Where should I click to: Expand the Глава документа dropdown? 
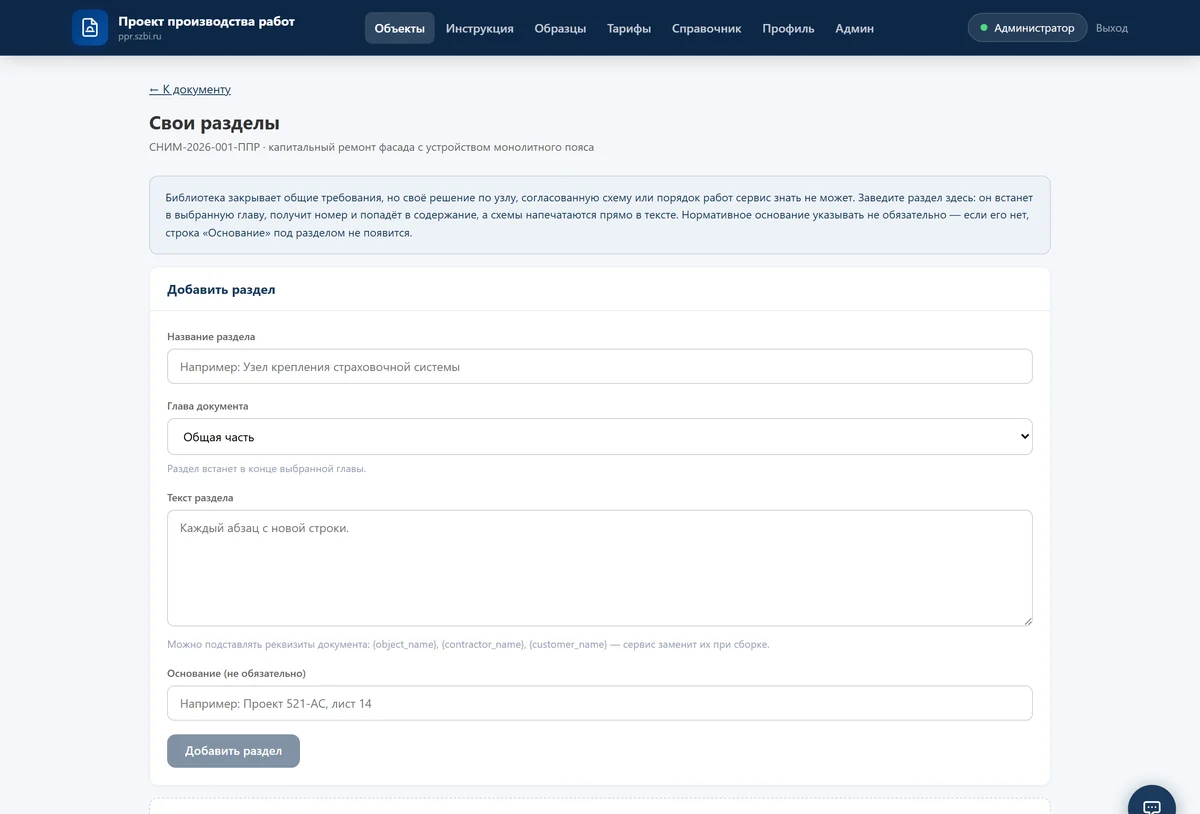pos(600,437)
